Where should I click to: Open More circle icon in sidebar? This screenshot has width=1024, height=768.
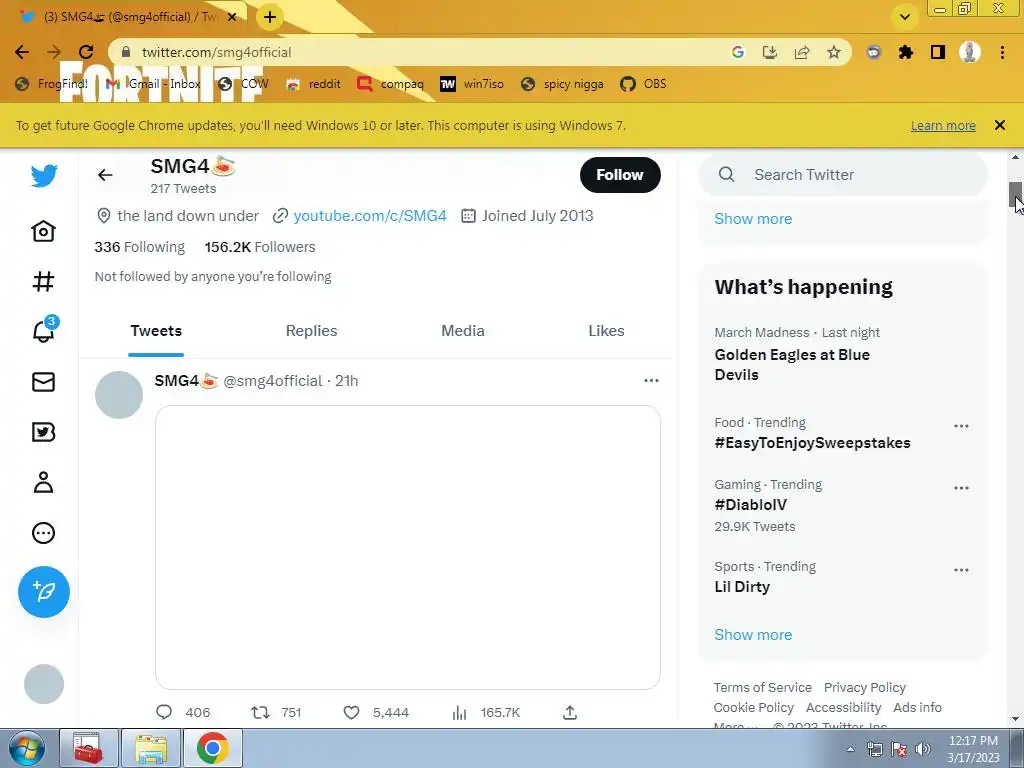[x=44, y=533]
